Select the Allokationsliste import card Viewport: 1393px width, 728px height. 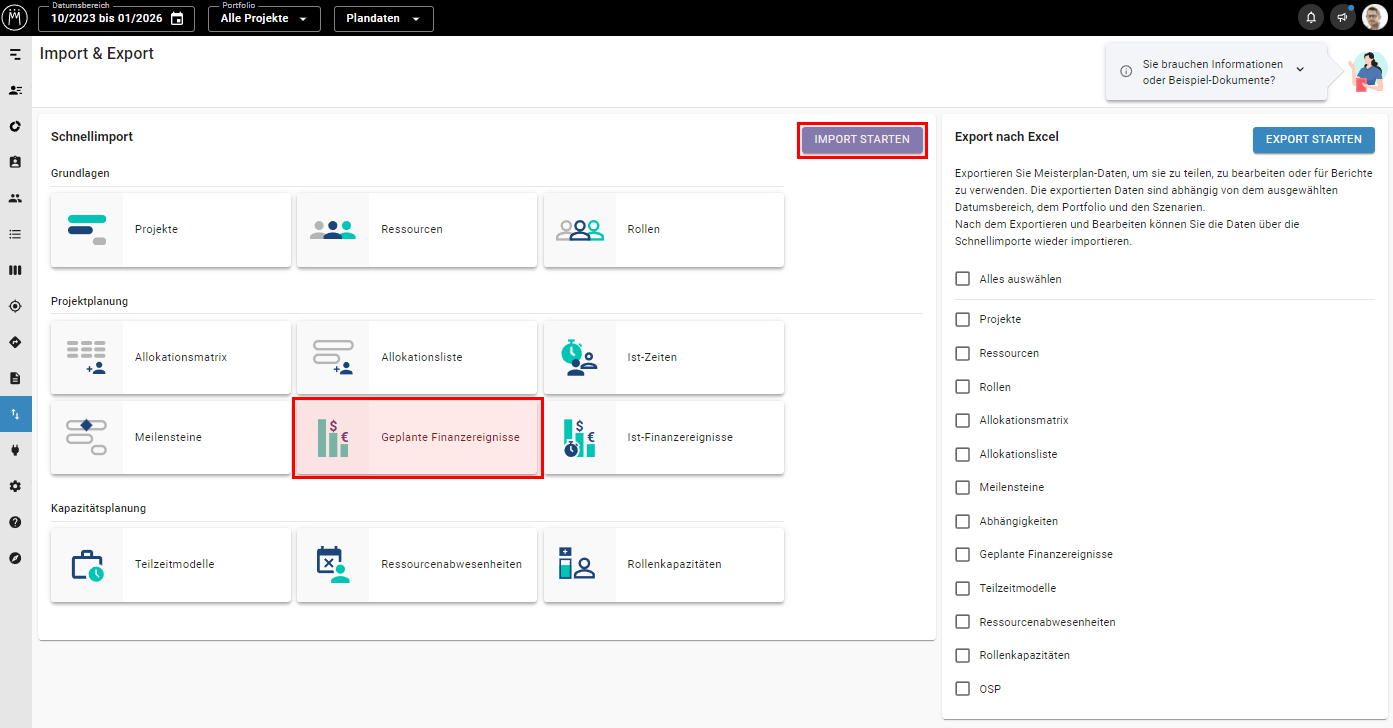417,357
